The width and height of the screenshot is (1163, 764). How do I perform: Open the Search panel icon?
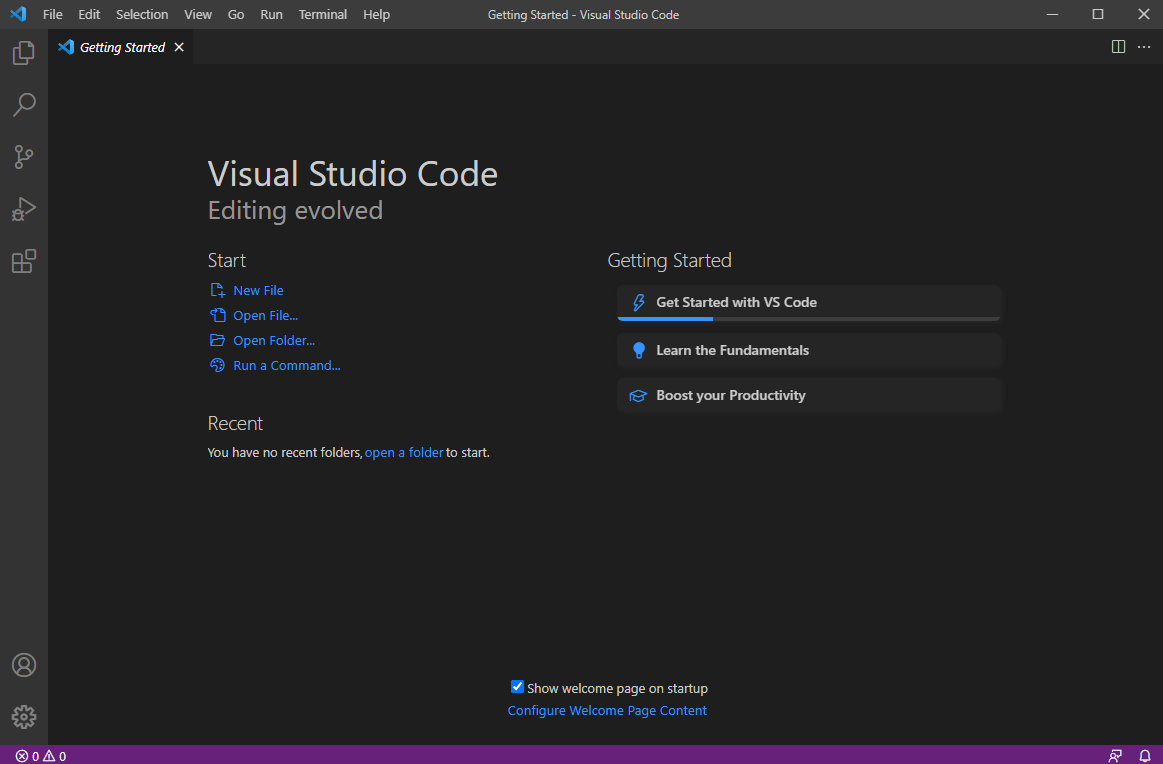click(24, 104)
